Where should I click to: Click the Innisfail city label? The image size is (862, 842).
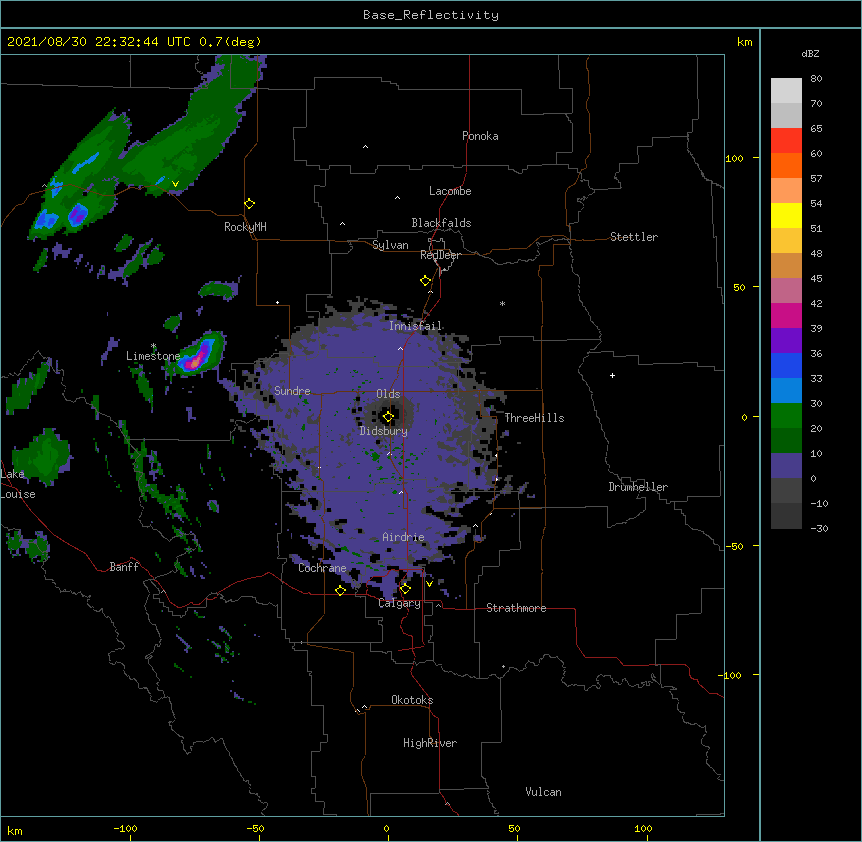[415, 326]
